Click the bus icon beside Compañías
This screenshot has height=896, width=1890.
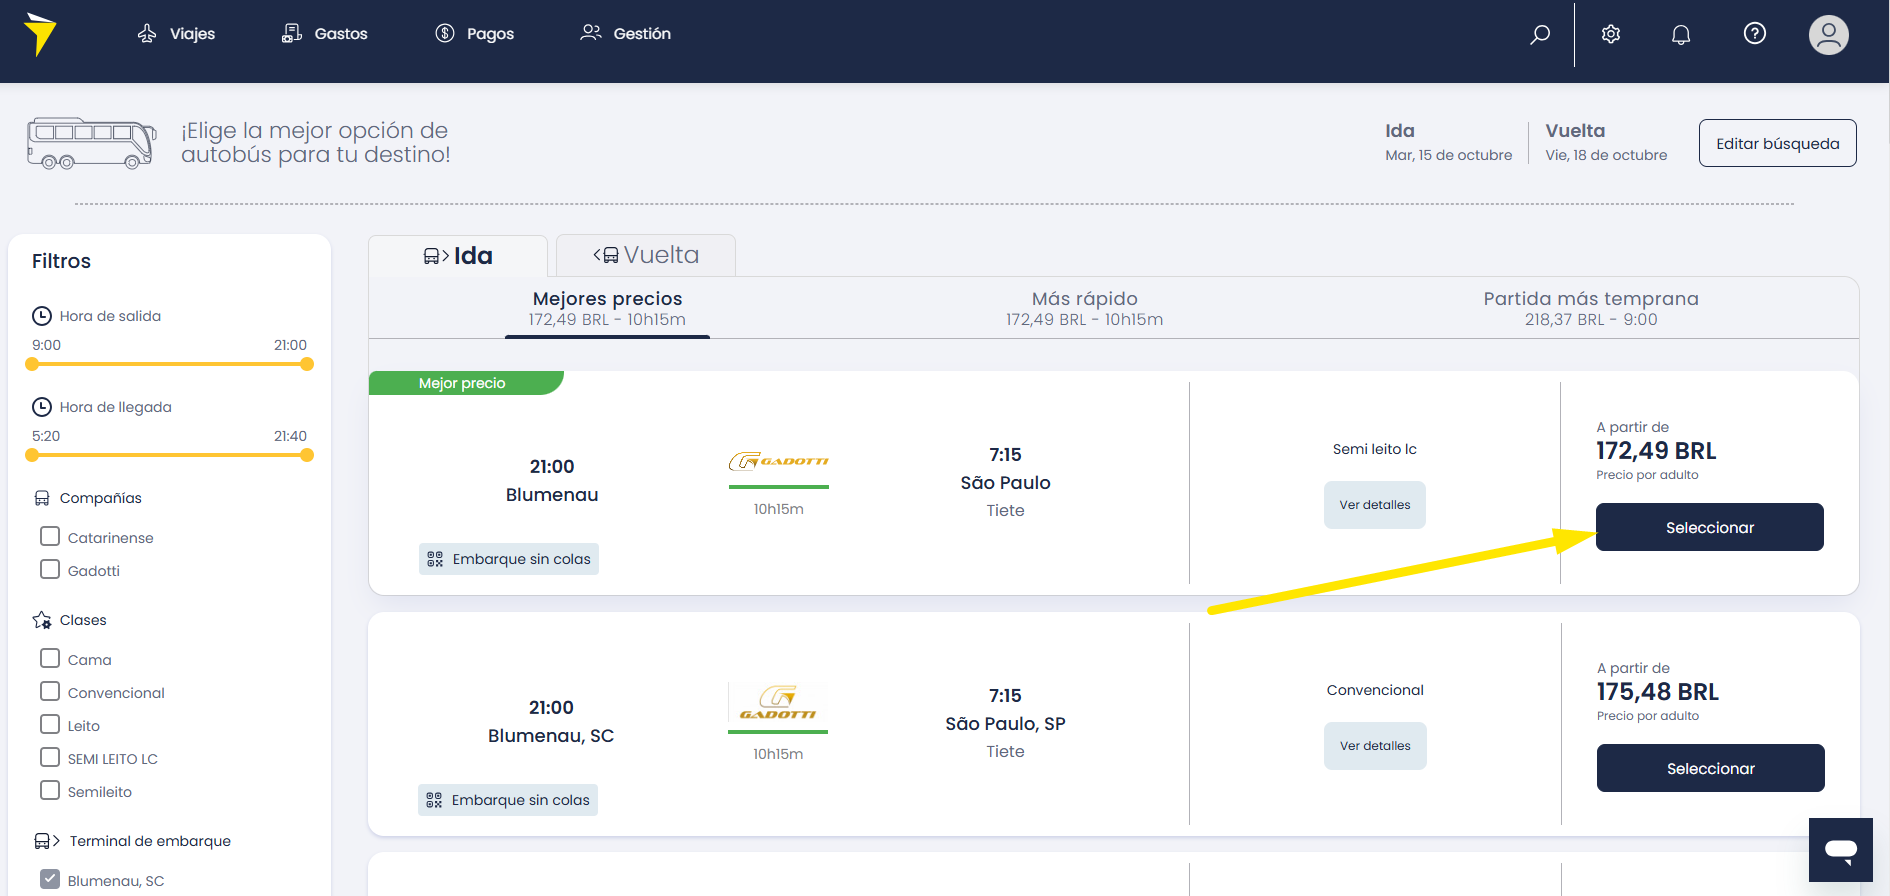(x=42, y=498)
